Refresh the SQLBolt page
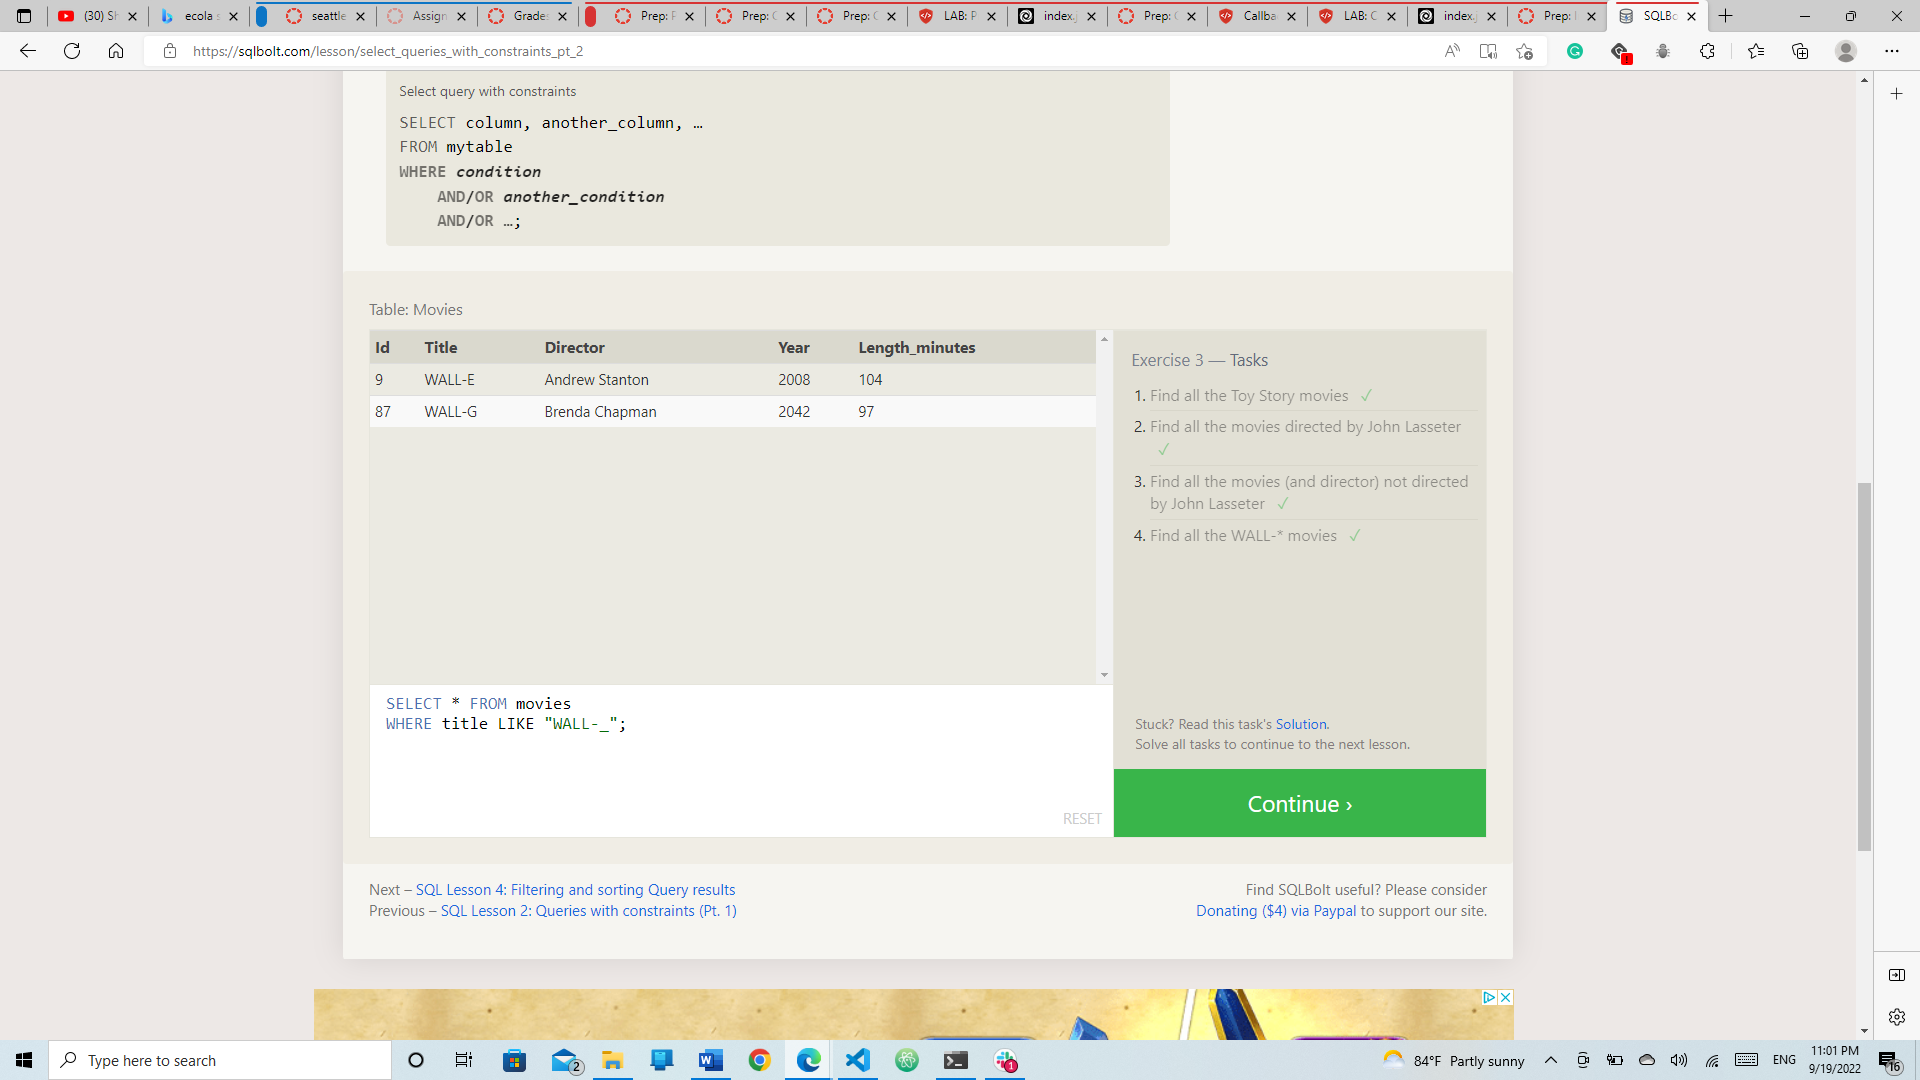The width and height of the screenshot is (1920, 1080). pyautogui.click(x=71, y=51)
